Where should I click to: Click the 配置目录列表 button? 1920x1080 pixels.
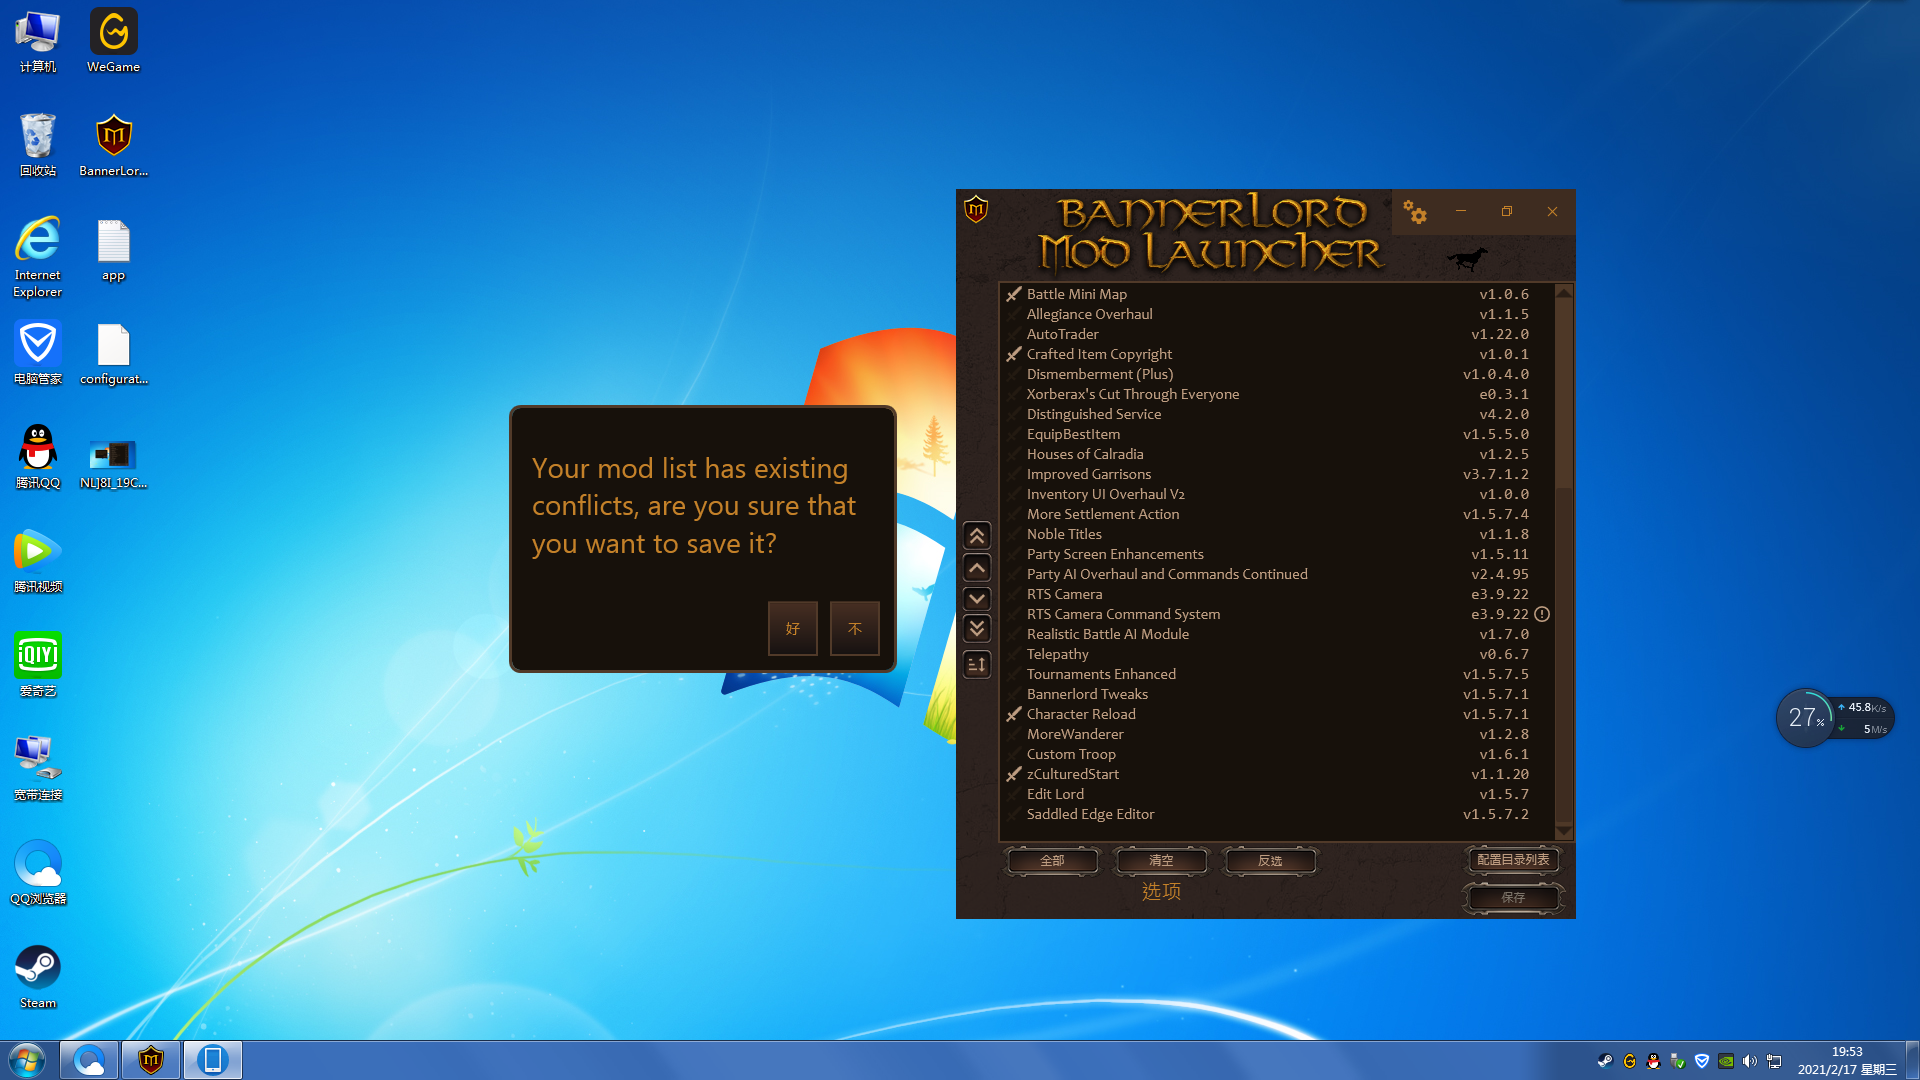pos(1513,860)
